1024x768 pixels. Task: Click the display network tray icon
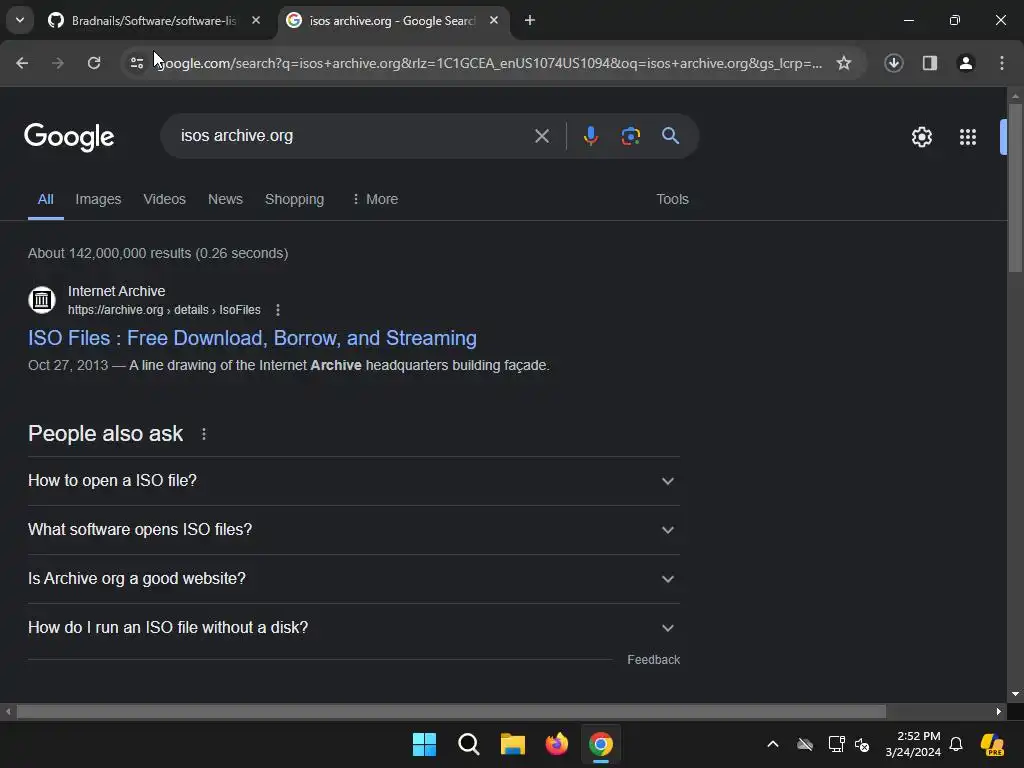pos(837,744)
